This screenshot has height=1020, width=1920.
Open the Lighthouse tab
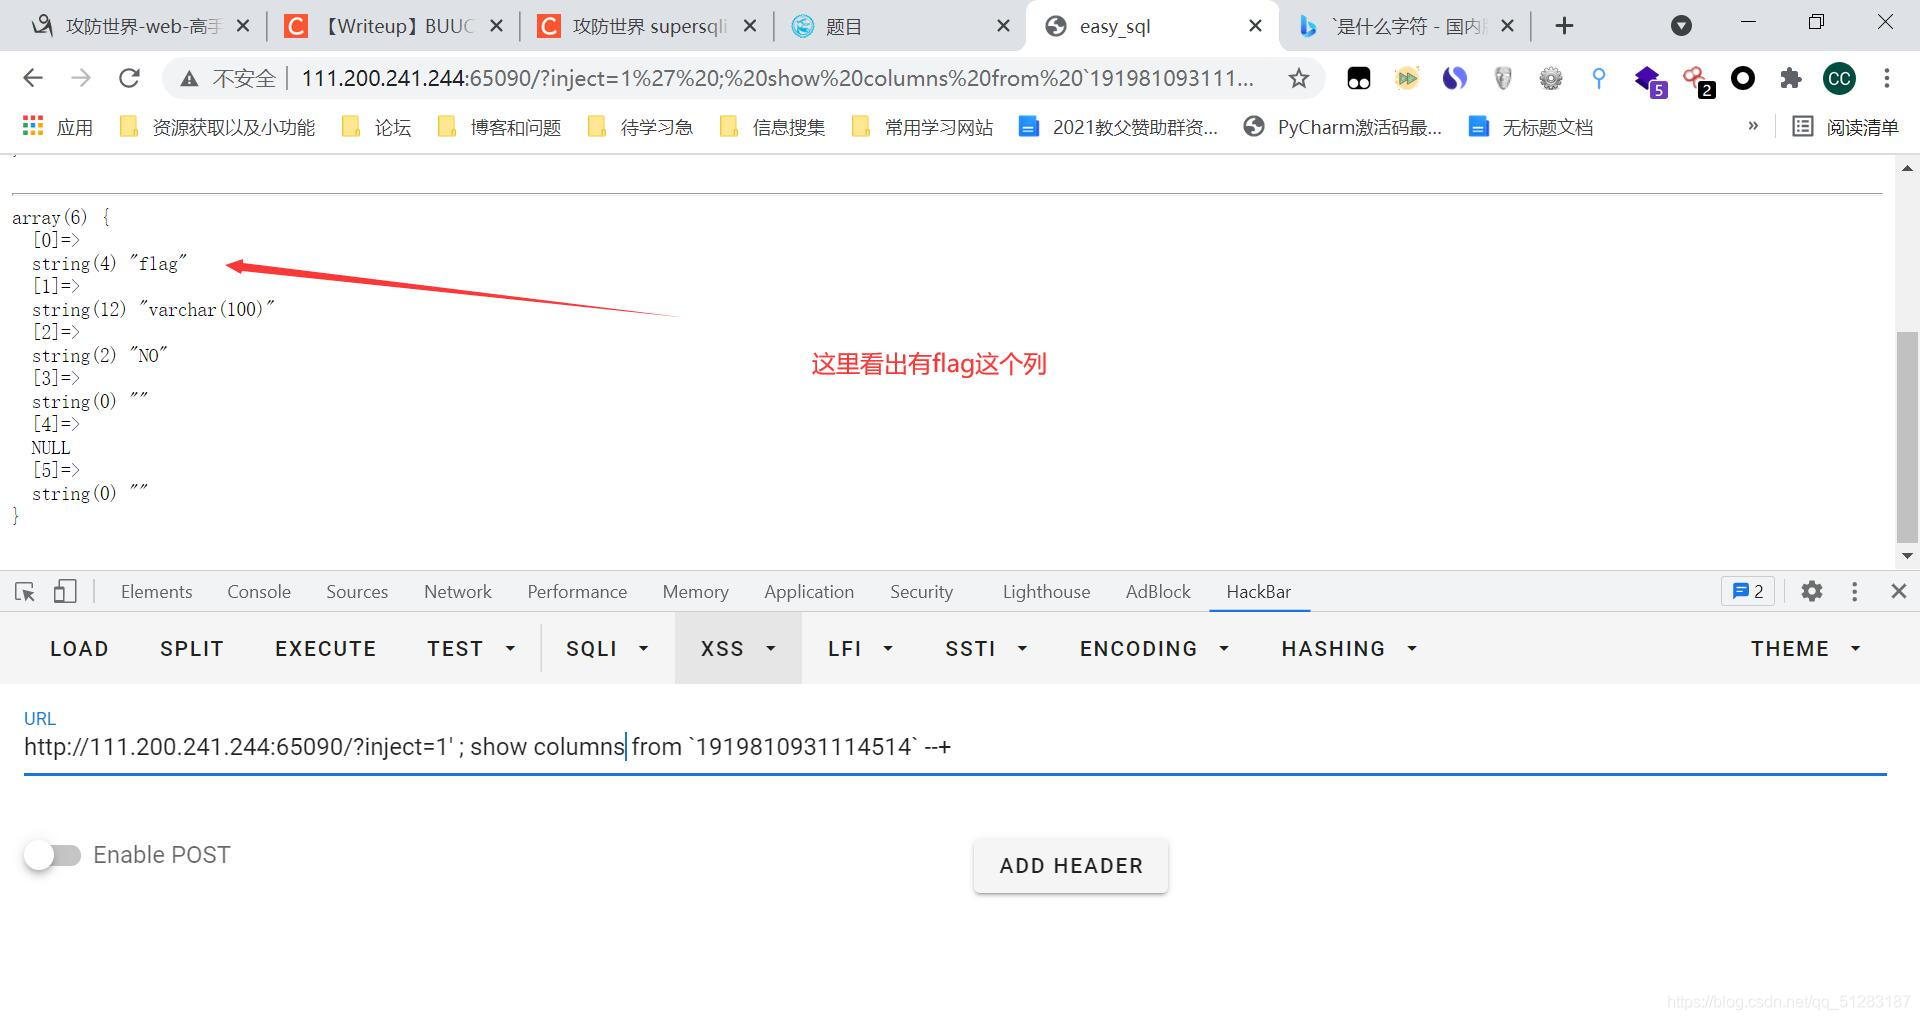click(1046, 591)
